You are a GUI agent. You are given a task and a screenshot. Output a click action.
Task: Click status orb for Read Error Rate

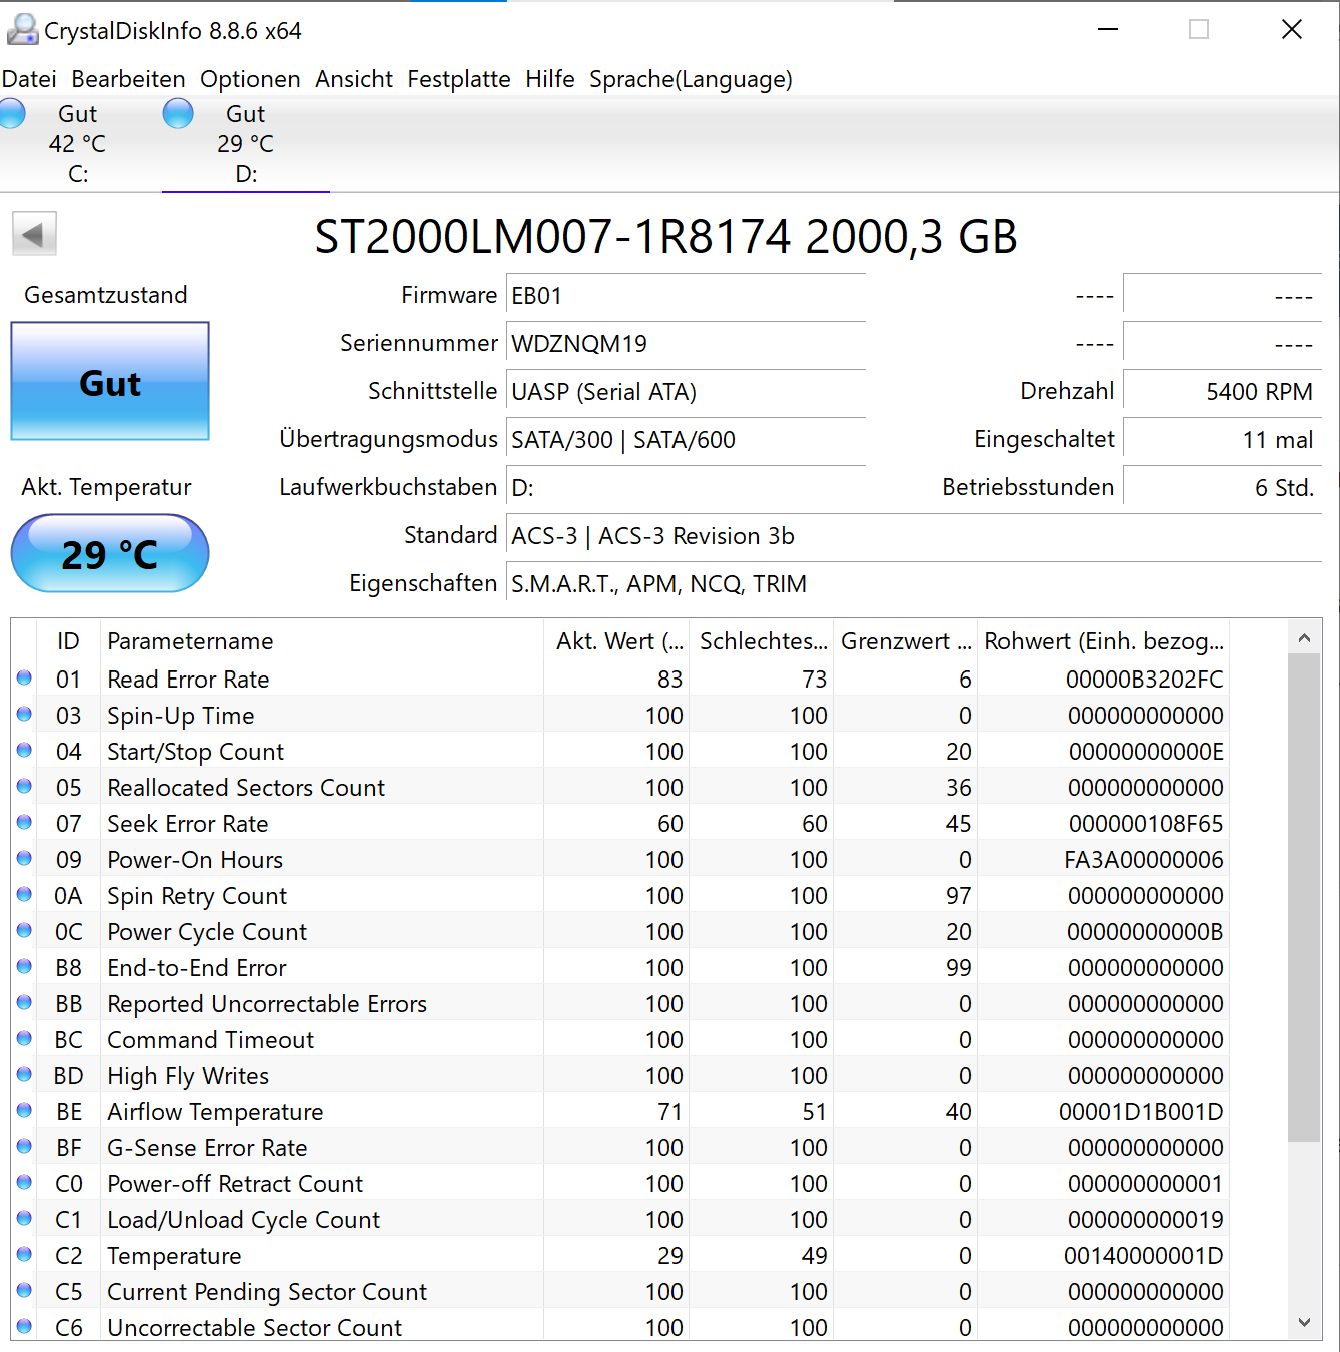tap(24, 678)
